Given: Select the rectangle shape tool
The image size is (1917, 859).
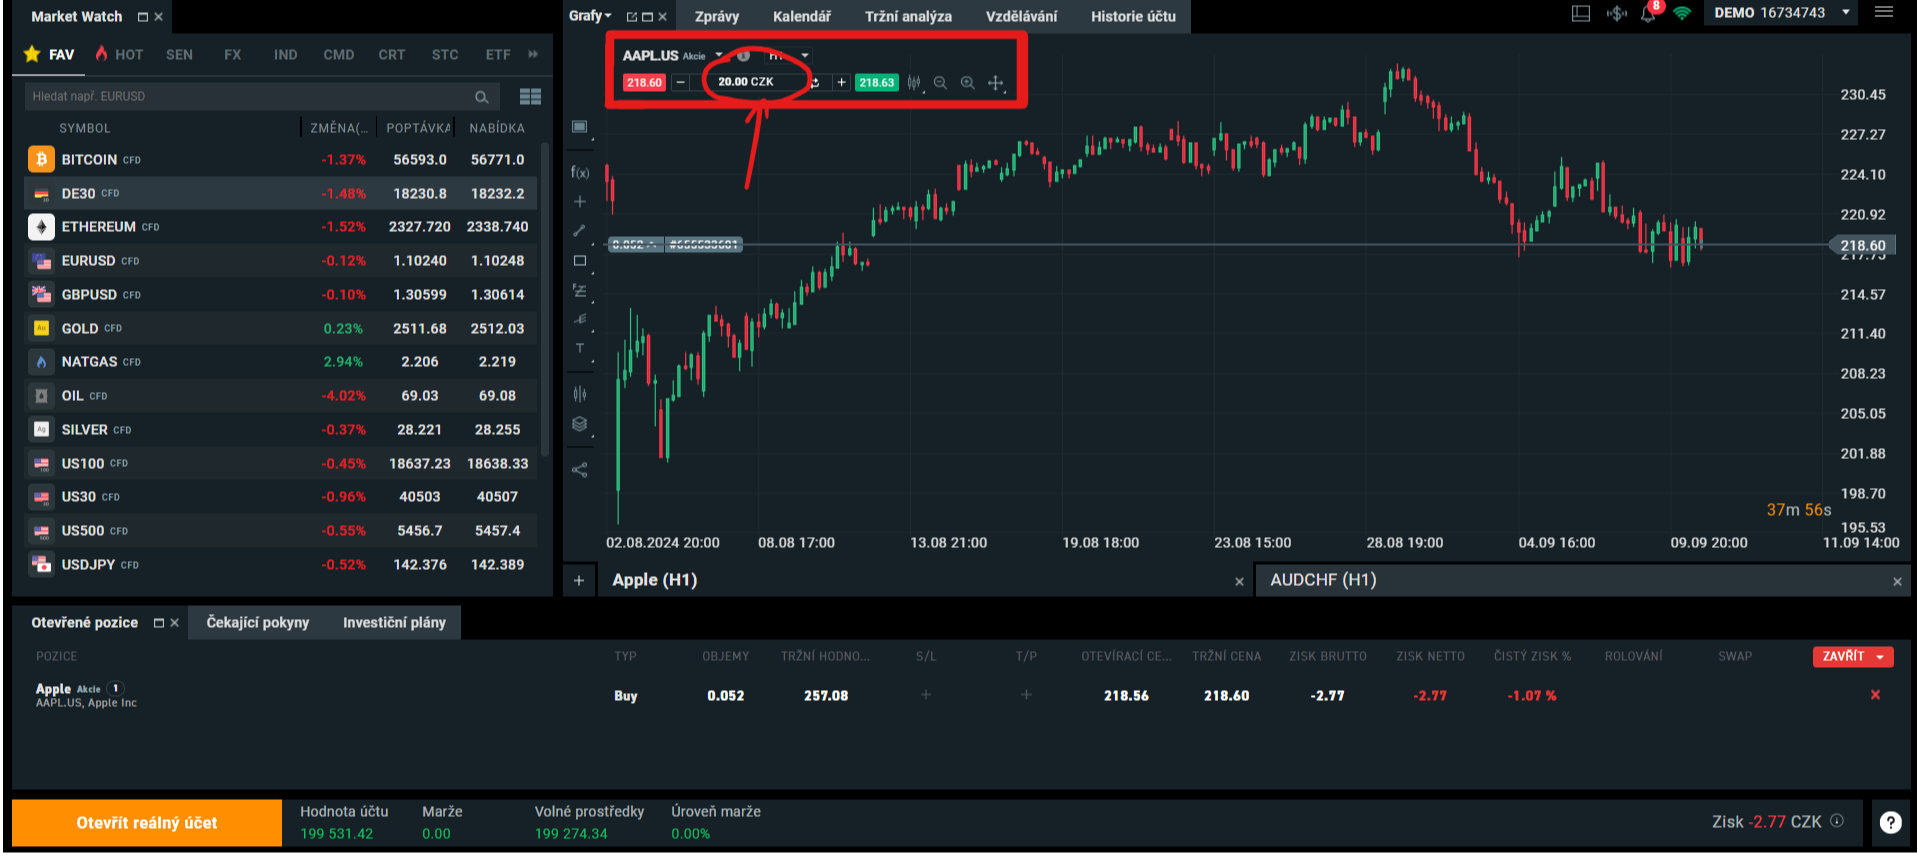Looking at the screenshot, I should coord(579,260).
